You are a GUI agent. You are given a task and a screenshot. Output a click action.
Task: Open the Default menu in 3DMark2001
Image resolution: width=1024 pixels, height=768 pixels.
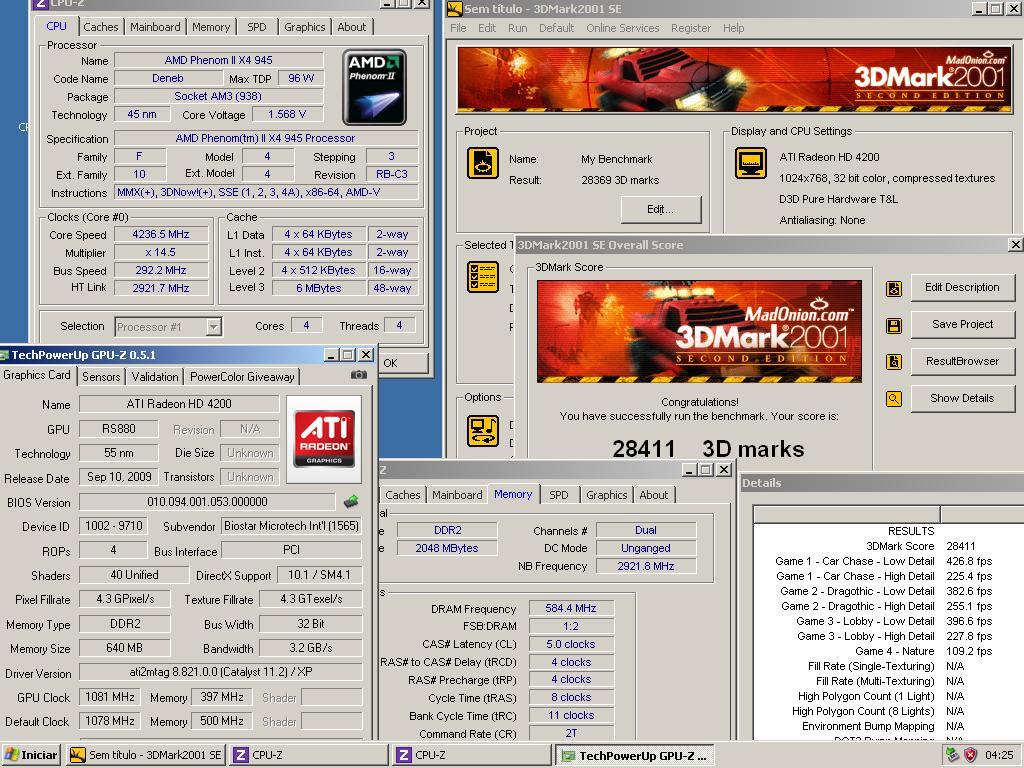tap(556, 28)
